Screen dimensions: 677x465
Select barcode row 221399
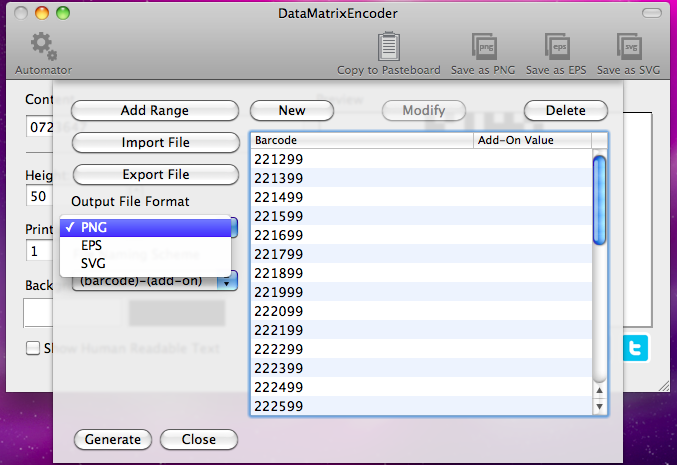coord(421,178)
